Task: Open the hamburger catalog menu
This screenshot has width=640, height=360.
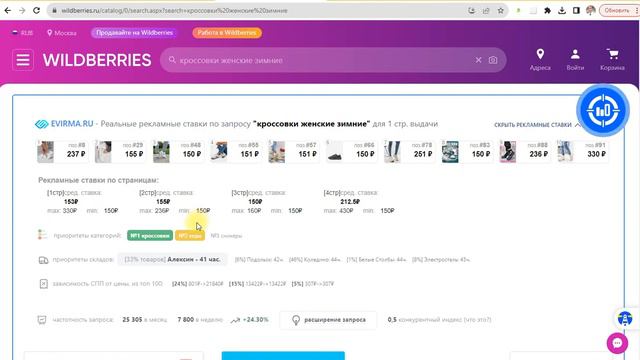Action: [x=23, y=60]
